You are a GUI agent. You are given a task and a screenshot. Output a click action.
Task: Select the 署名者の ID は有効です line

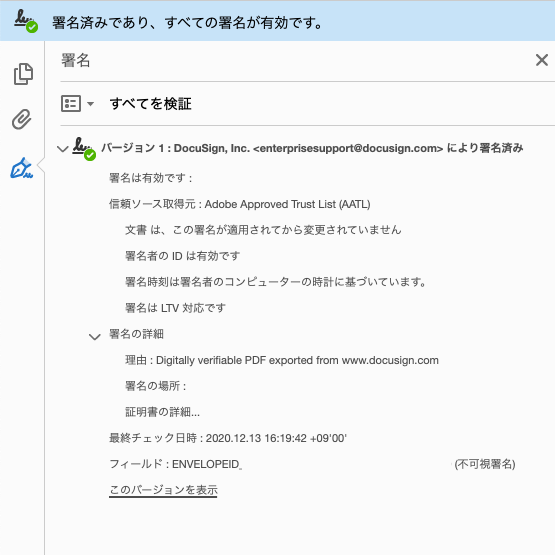pyautogui.click(x=183, y=256)
